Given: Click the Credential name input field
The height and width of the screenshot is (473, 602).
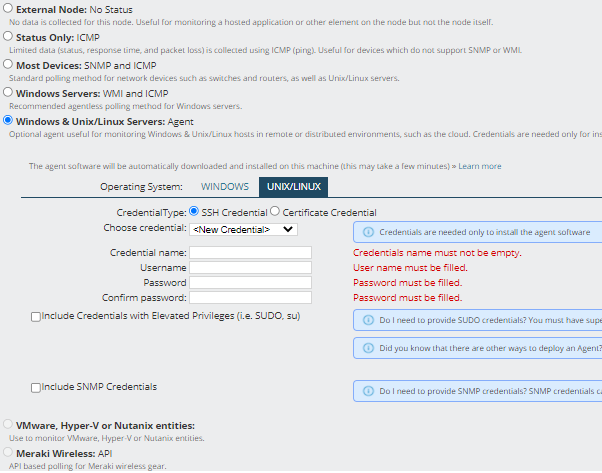Looking at the screenshot, I should [250, 253].
